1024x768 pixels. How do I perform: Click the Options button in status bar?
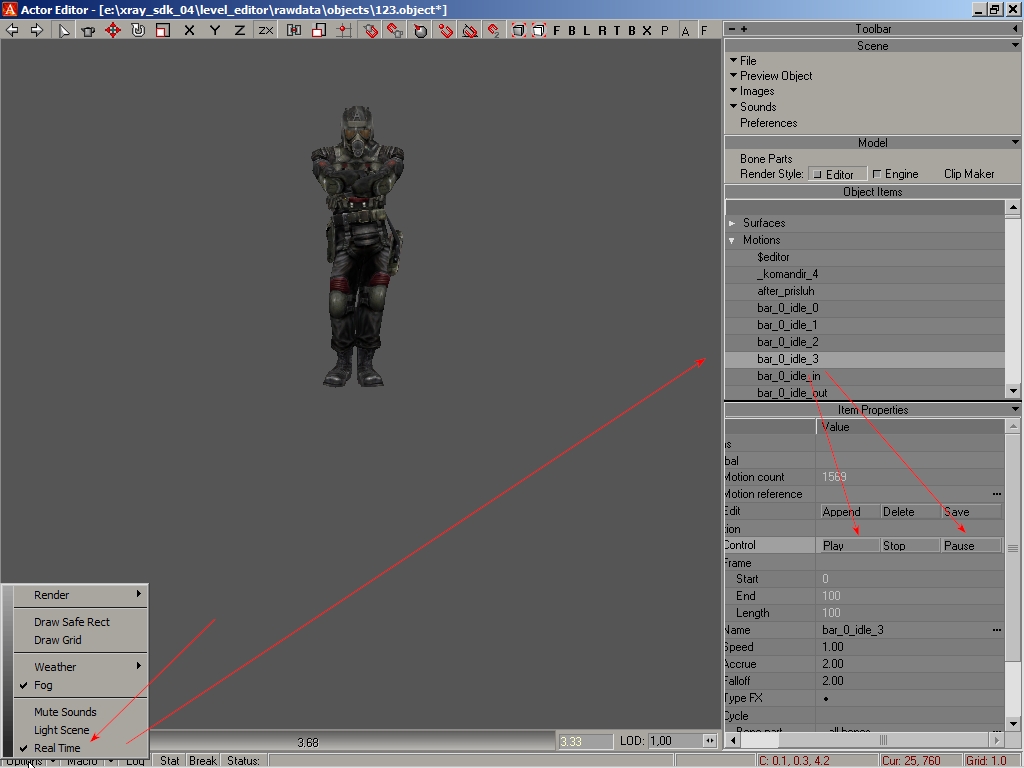24,761
